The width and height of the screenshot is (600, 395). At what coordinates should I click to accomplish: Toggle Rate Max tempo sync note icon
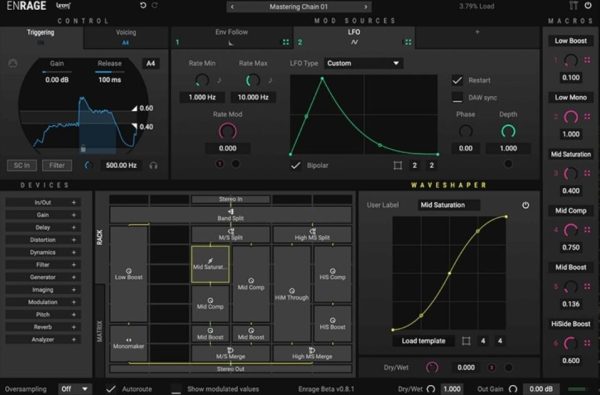270,80
